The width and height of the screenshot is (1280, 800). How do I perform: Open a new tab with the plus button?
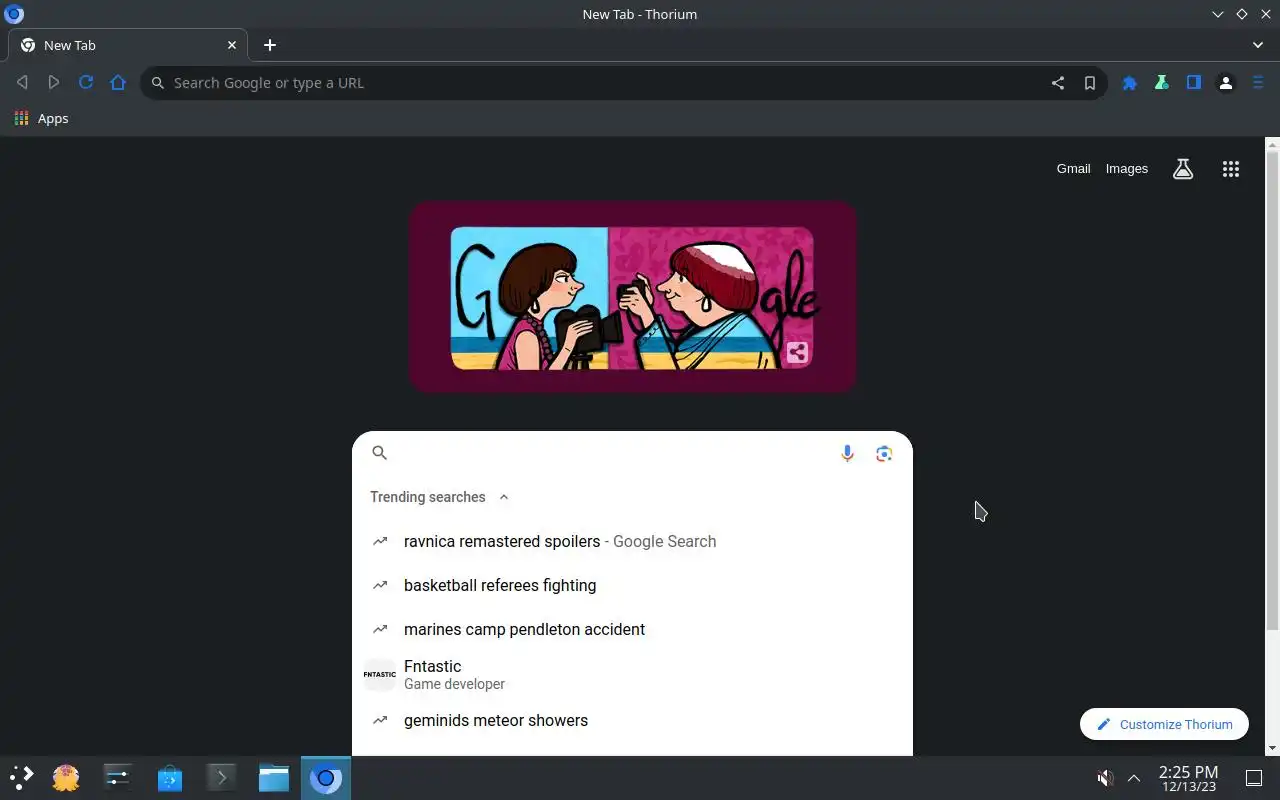pos(269,45)
